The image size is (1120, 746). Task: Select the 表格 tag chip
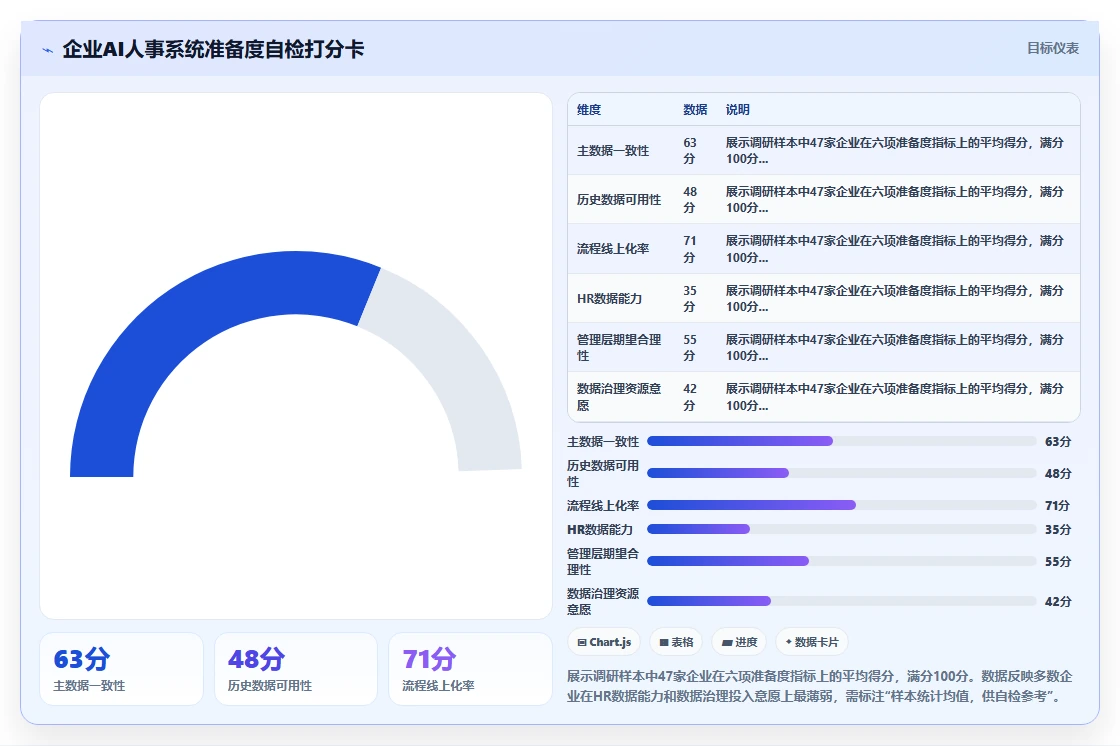coord(676,642)
